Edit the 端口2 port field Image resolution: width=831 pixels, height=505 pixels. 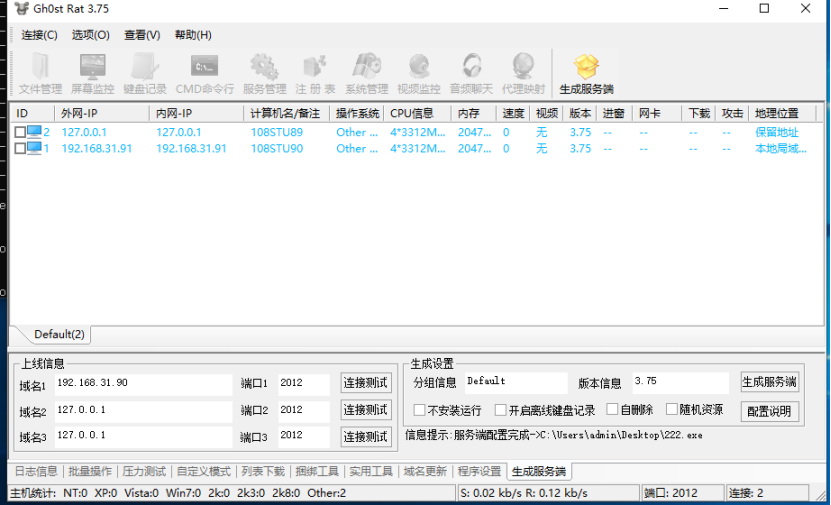(304, 411)
